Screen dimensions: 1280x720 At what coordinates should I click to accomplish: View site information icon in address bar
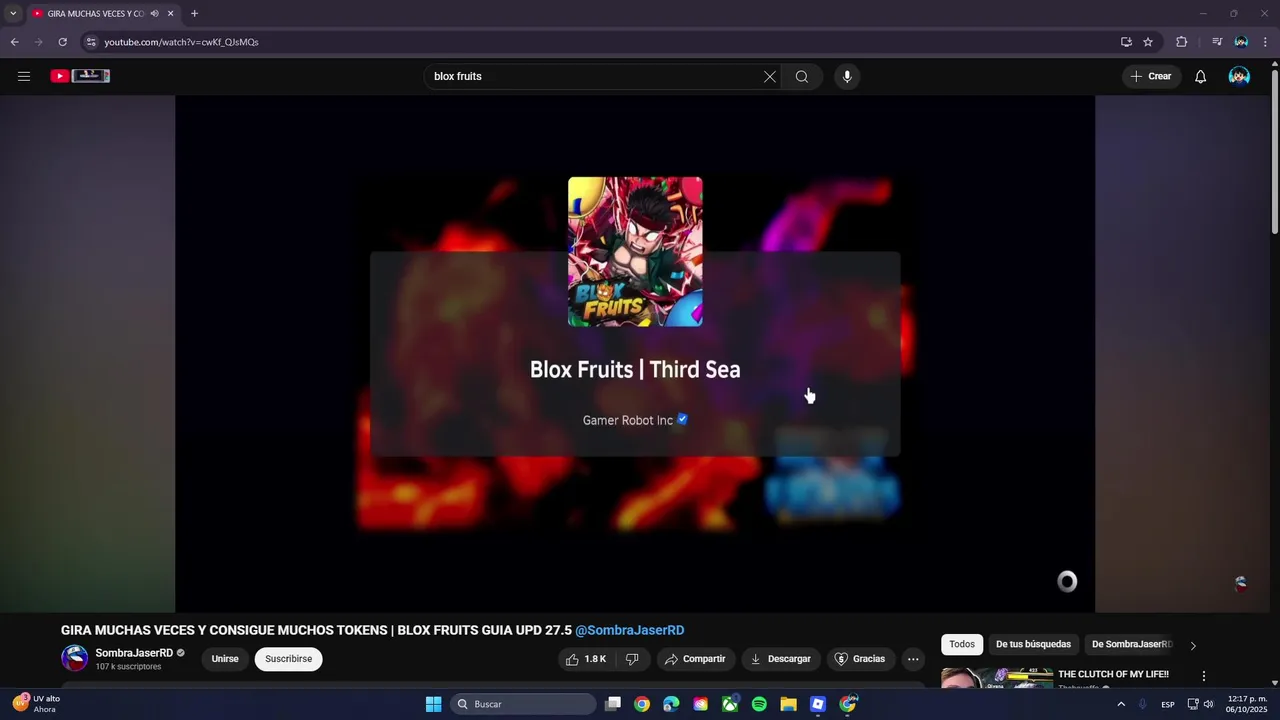point(91,42)
